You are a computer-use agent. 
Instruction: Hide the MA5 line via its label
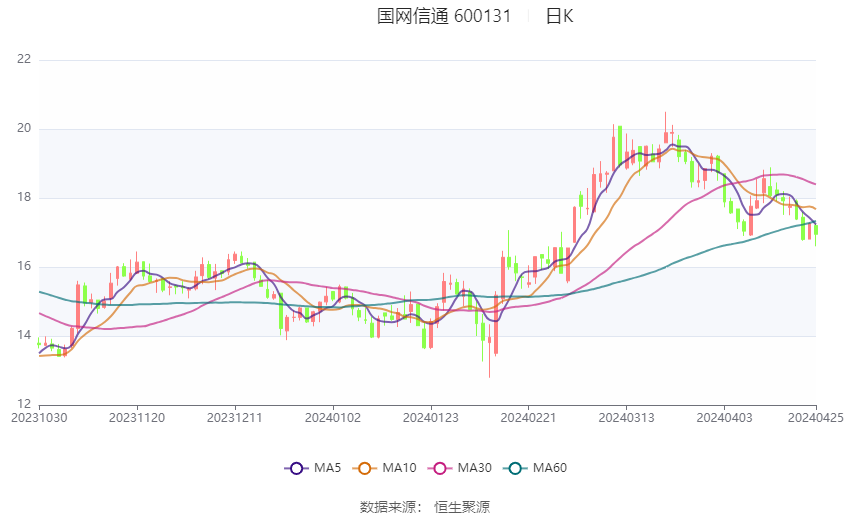(327, 468)
